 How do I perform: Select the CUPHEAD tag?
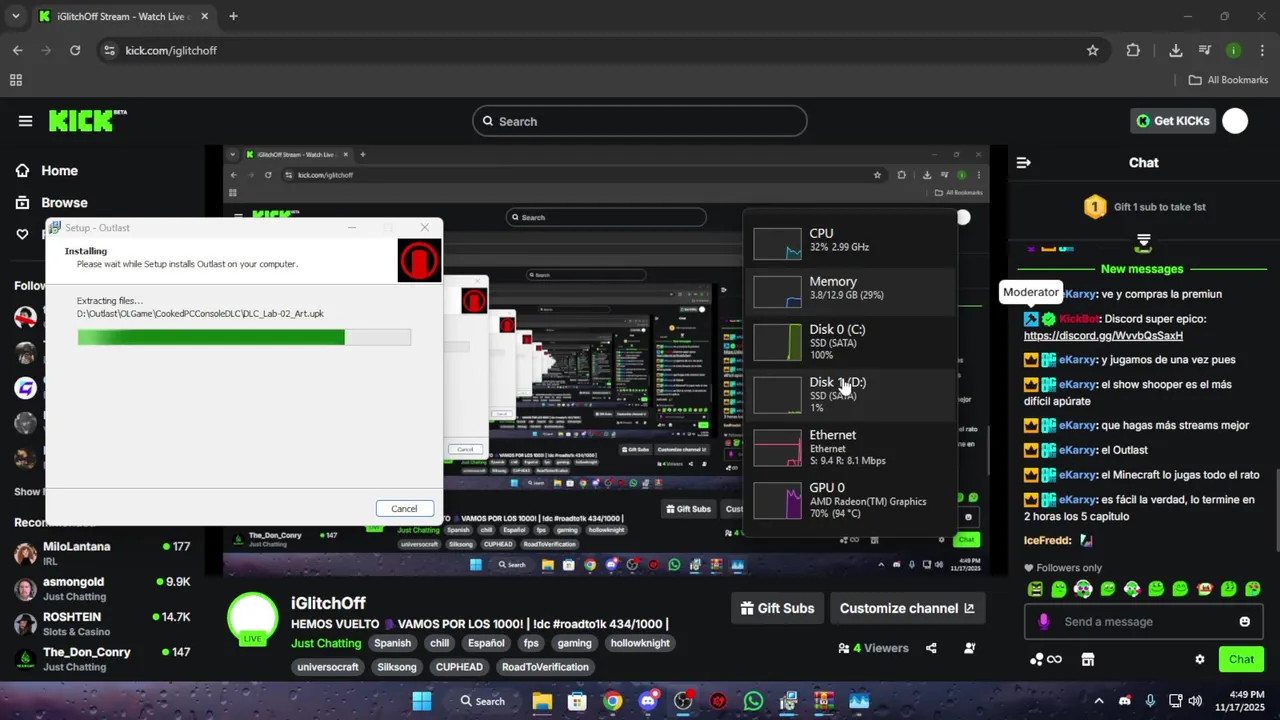pyautogui.click(x=459, y=667)
